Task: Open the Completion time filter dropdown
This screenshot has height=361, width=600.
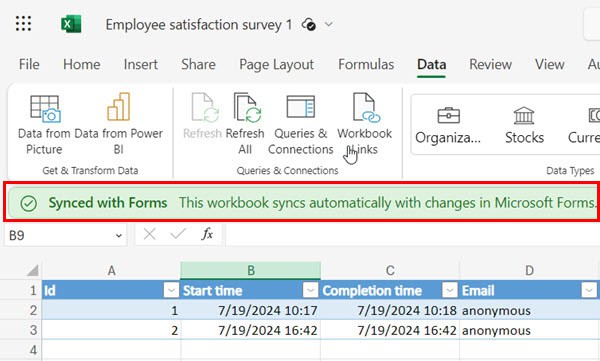Action: coord(450,291)
